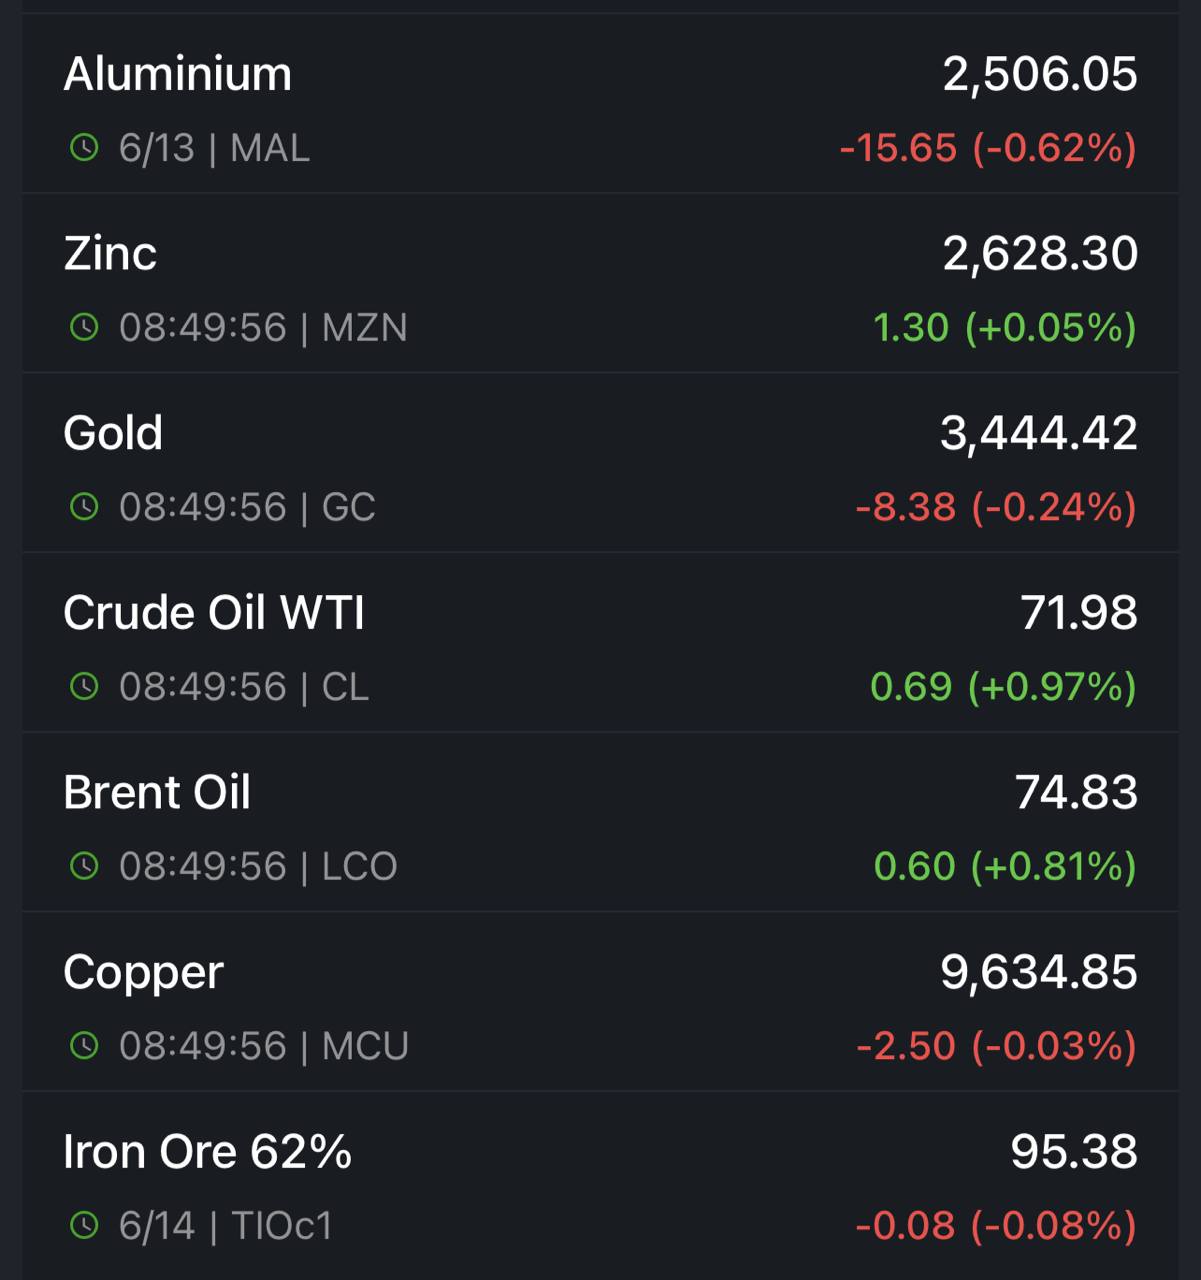Screen dimensions: 1201x1280
Task: Click the LCO ticker symbol label
Action: pos(360,866)
